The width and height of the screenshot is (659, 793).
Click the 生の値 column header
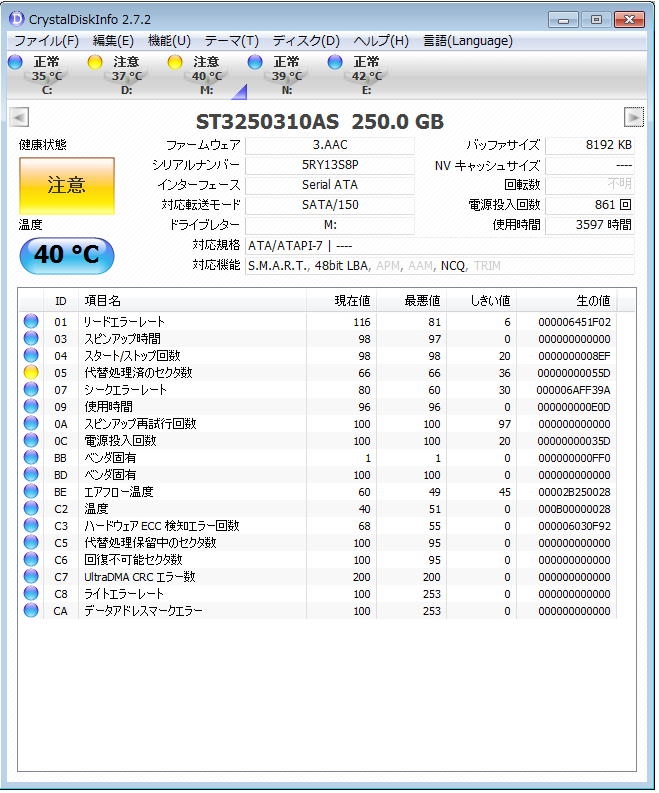tap(566, 301)
